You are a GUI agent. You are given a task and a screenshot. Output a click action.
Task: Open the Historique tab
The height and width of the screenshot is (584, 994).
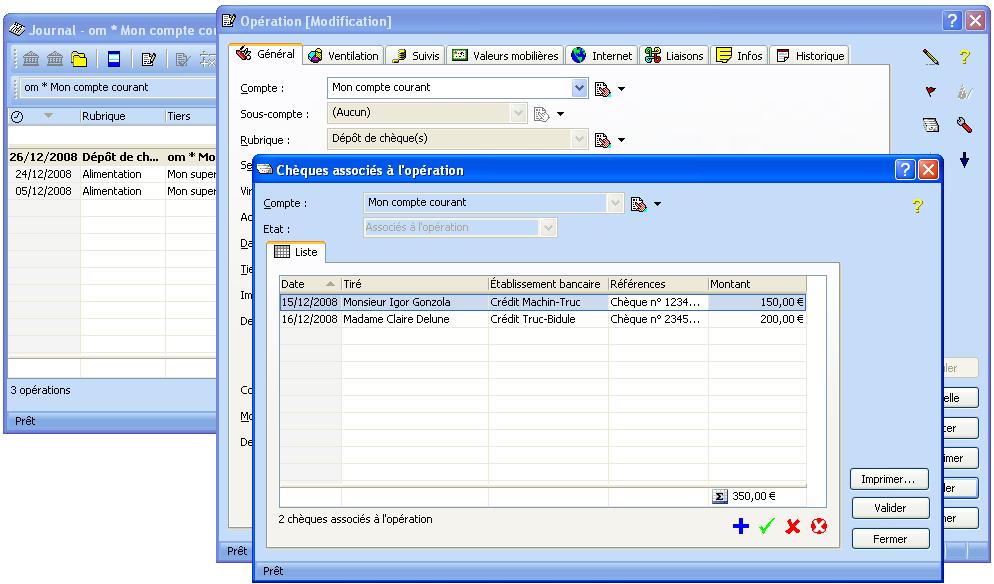coord(811,56)
